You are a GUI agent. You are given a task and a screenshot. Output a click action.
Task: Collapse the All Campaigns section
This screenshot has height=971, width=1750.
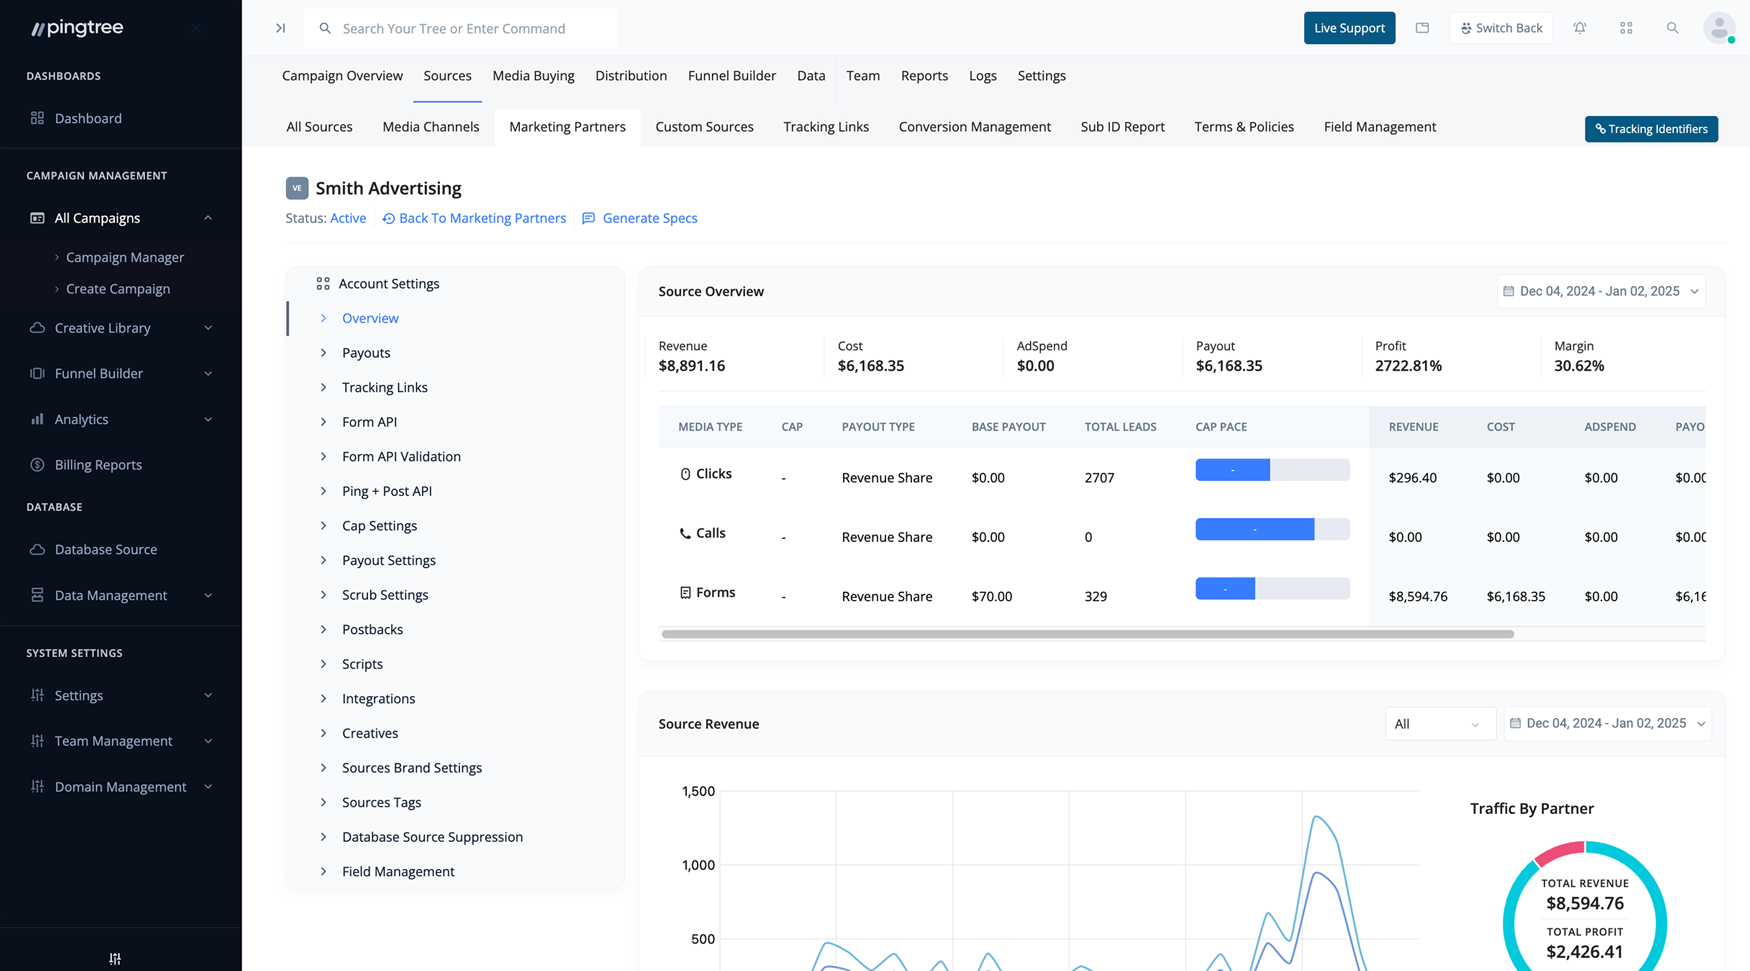[x=208, y=218]
